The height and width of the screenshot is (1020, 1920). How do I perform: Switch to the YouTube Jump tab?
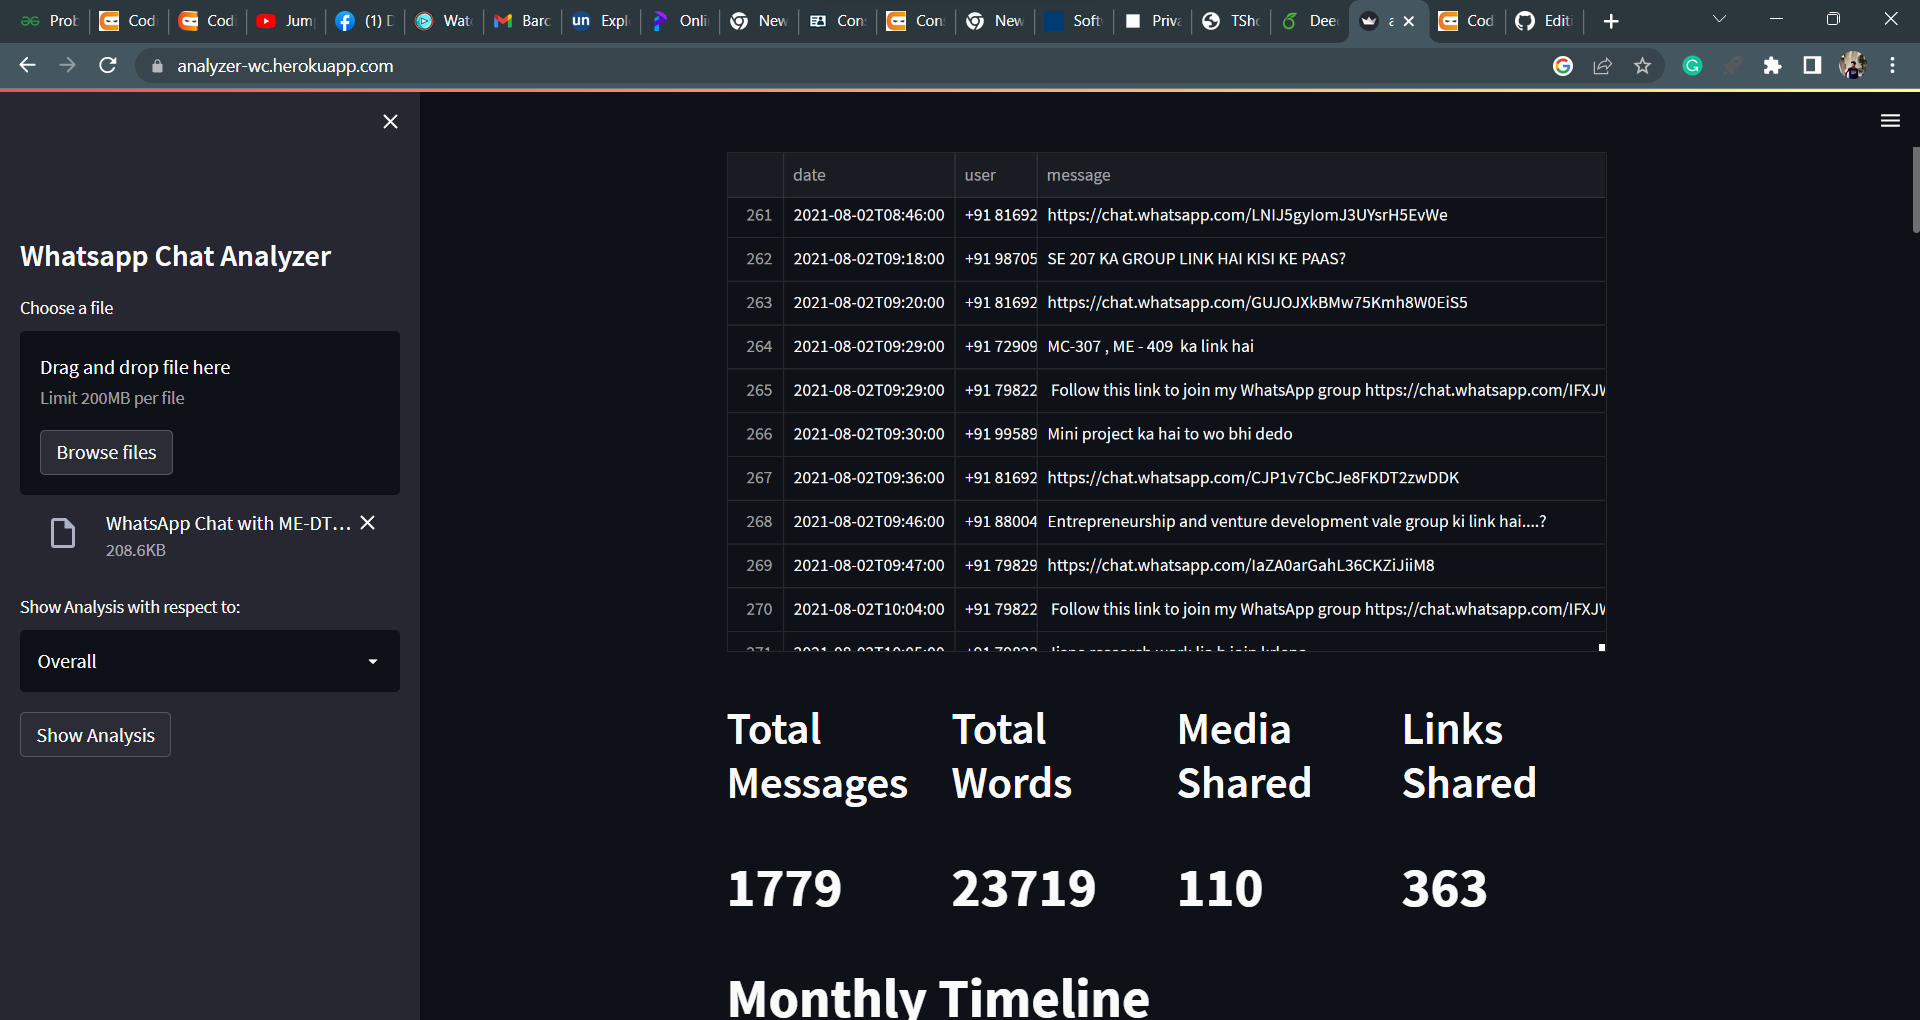(285, 21)
